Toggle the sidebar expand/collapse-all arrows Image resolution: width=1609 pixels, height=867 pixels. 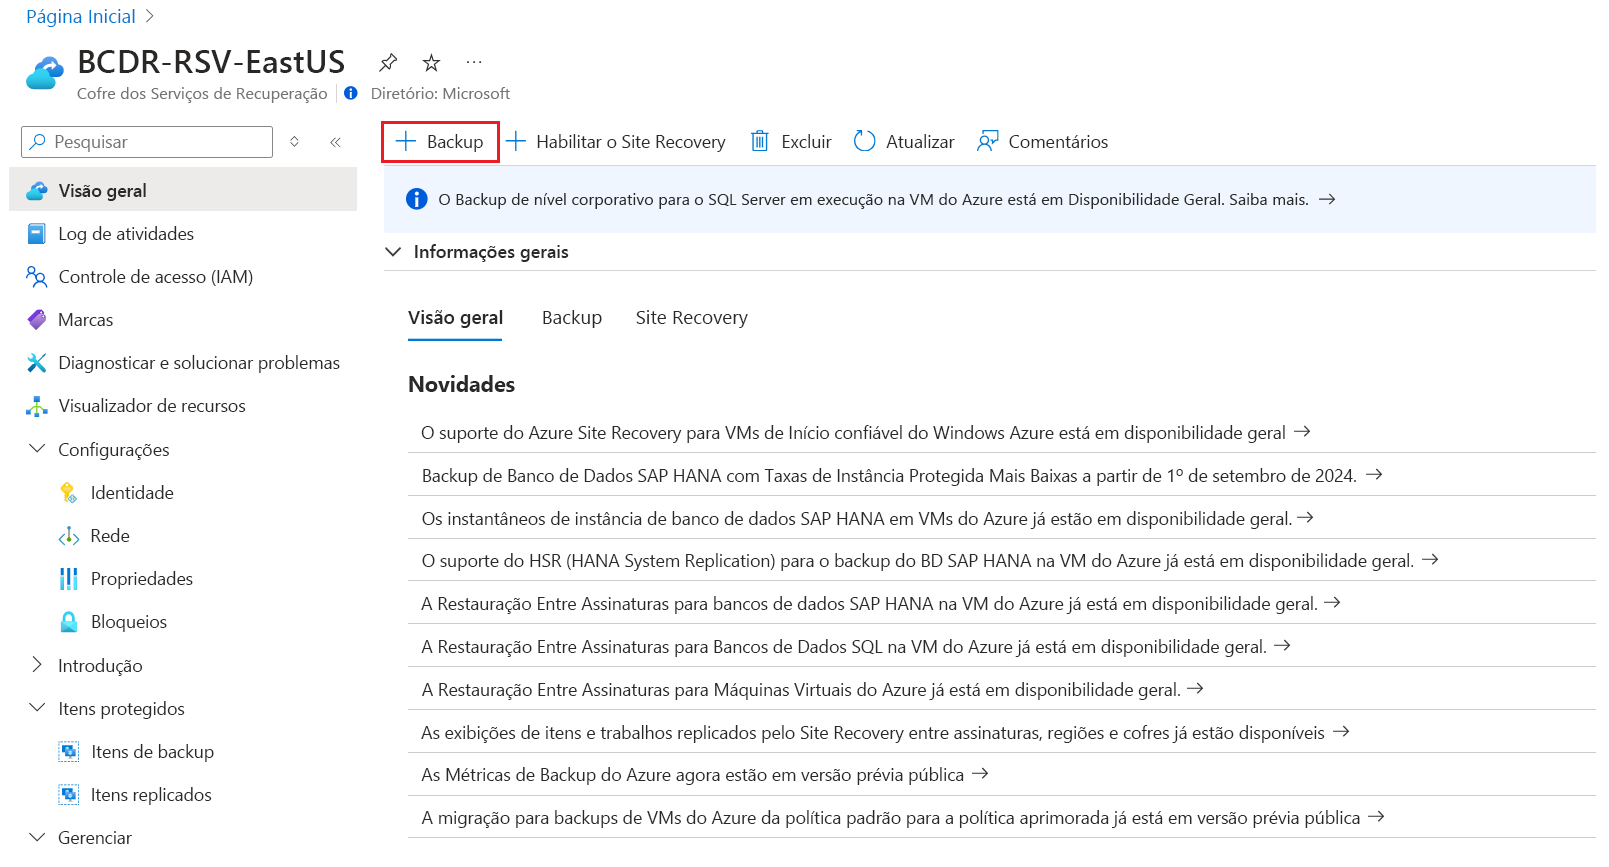(x=295, y=142)
